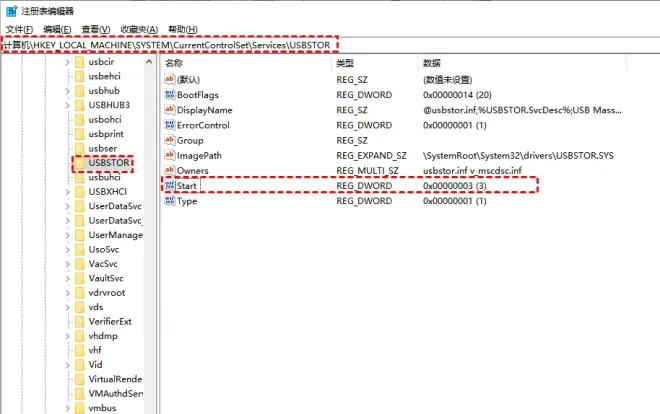Click the registry path address bar
The width and height of the screenshot is (660, 414).
click(x=330, y=45)
